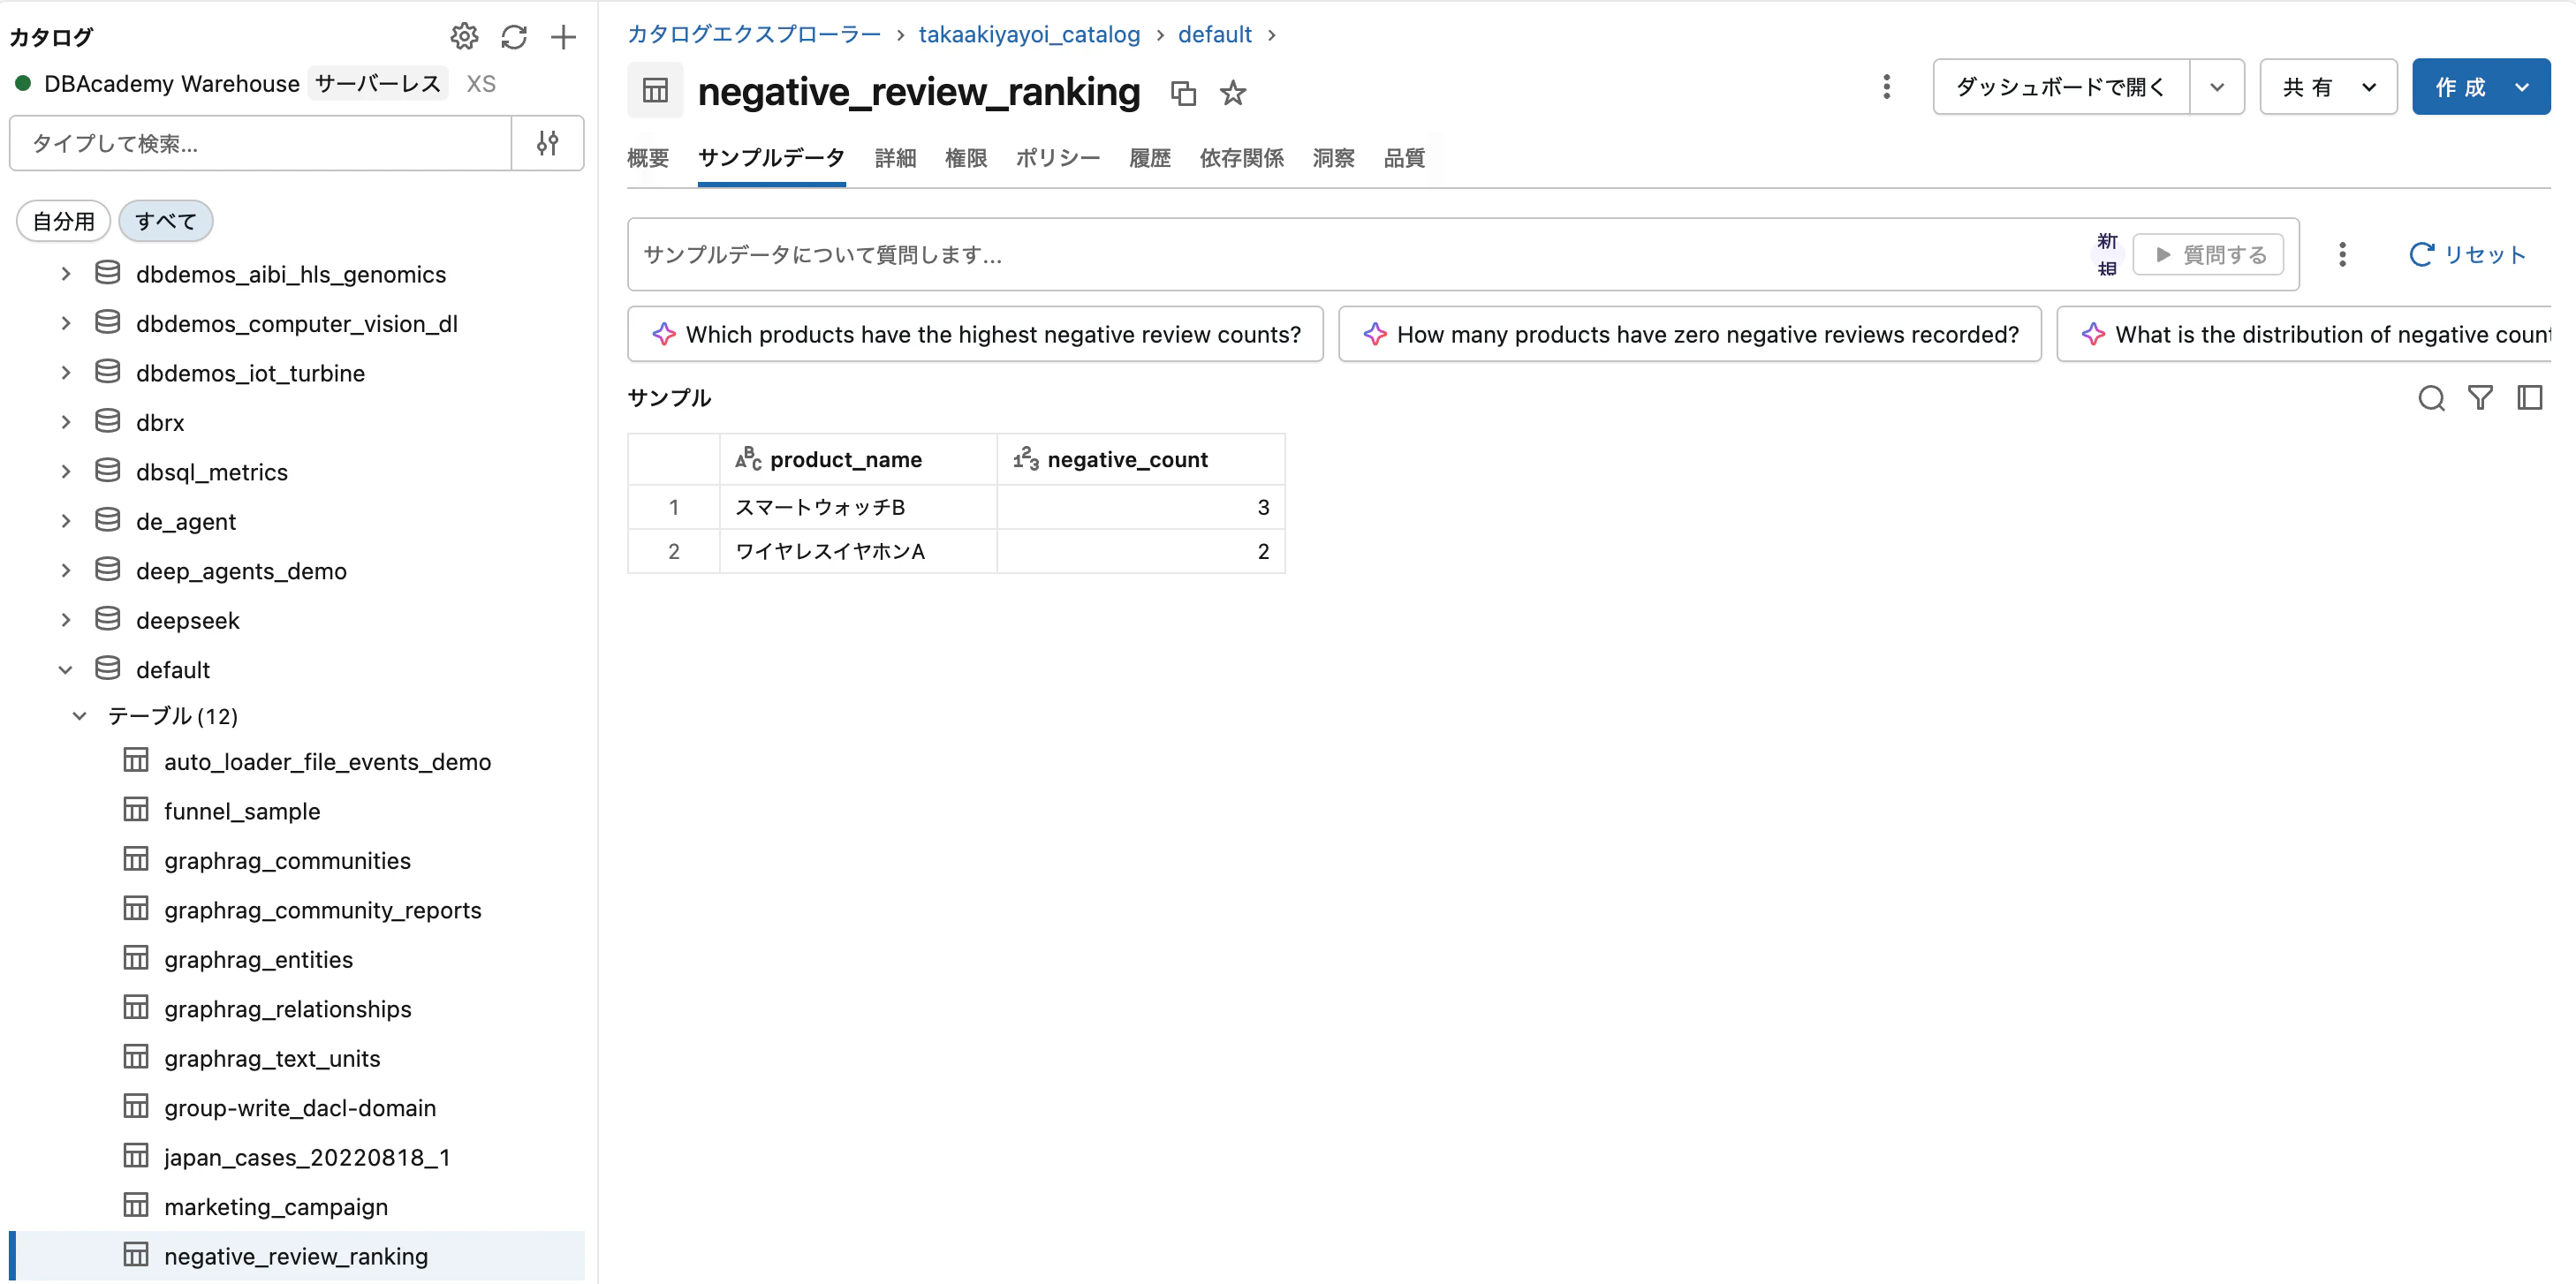The height and width of the screenshot is (1284, 2576).
Task: Switch to the 自分用 filter pill
Action: 62,220
